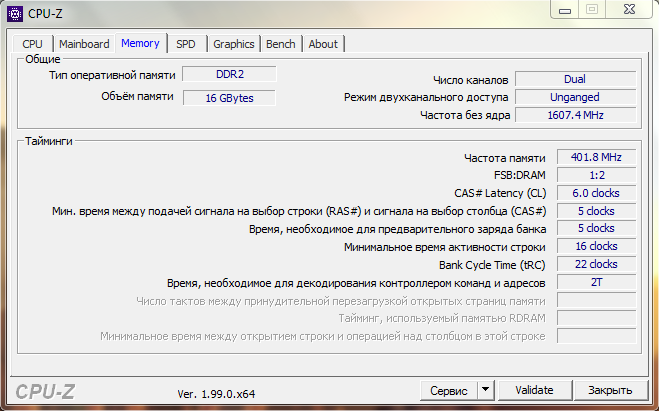Image resolution: width=659 pixels, height=411 pixels.
Task: Click the Частота памяти label
Action: tap(505, 158)
